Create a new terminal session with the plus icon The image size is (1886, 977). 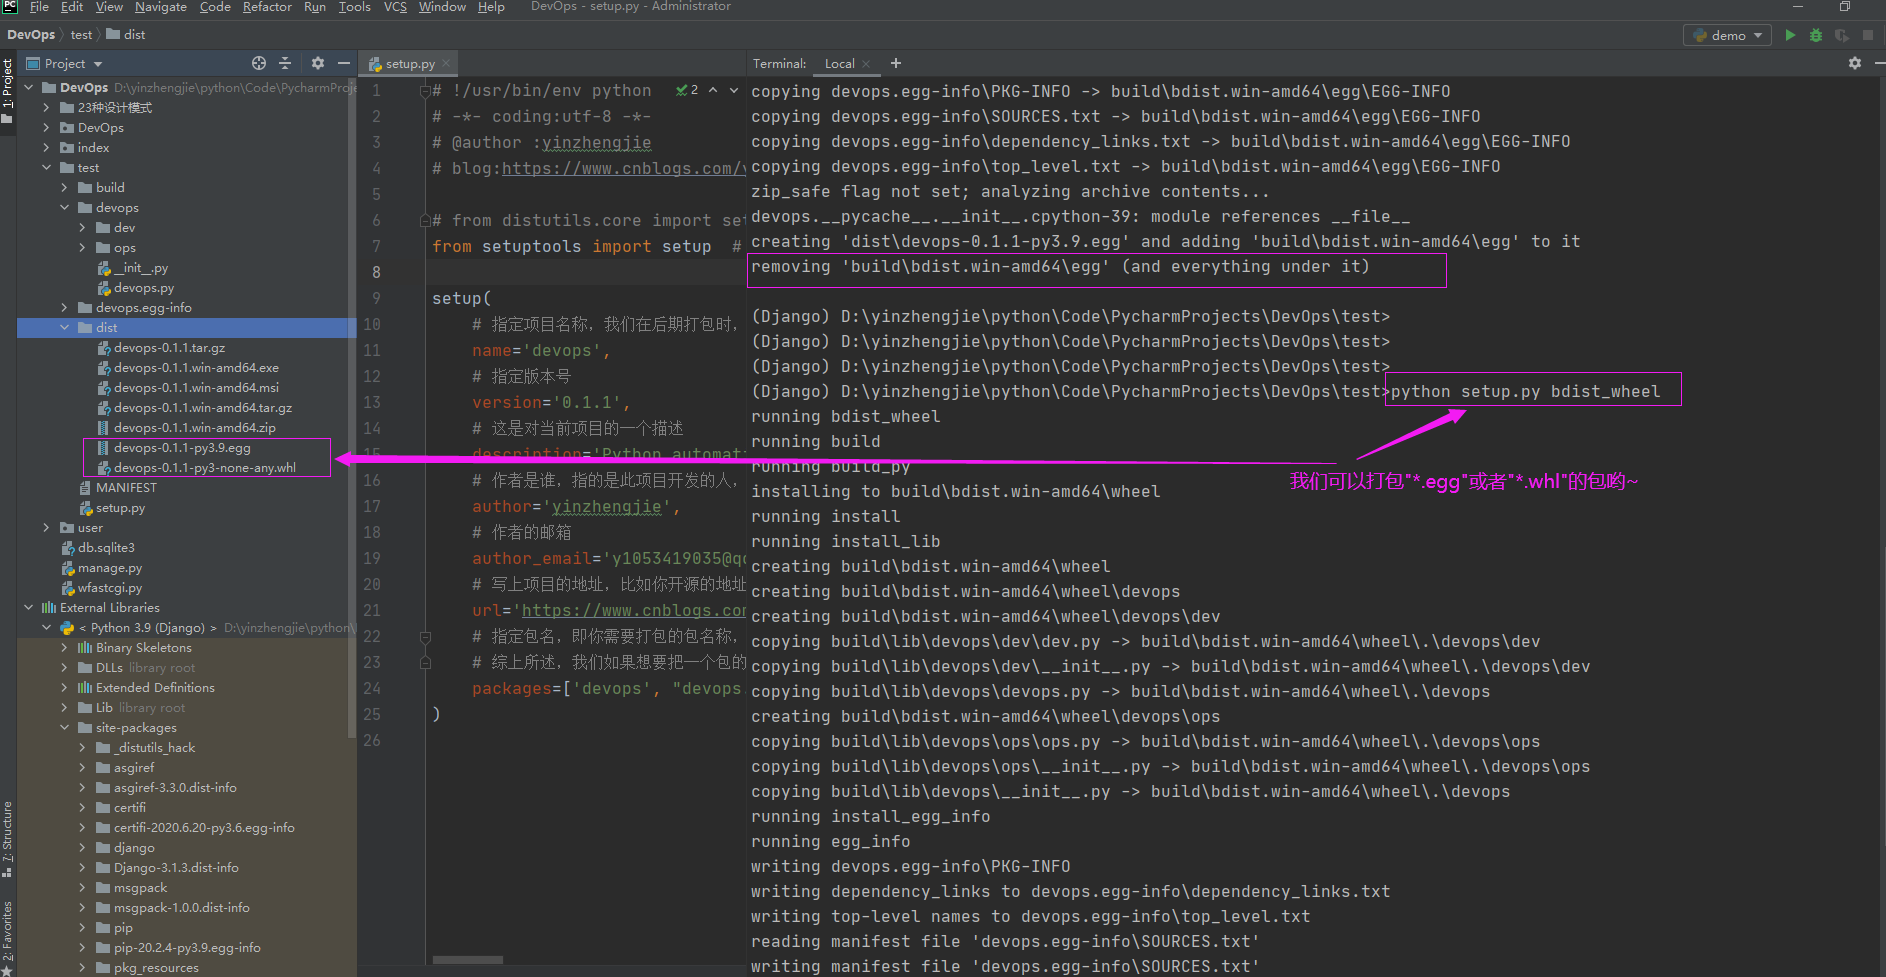(895, 63)
